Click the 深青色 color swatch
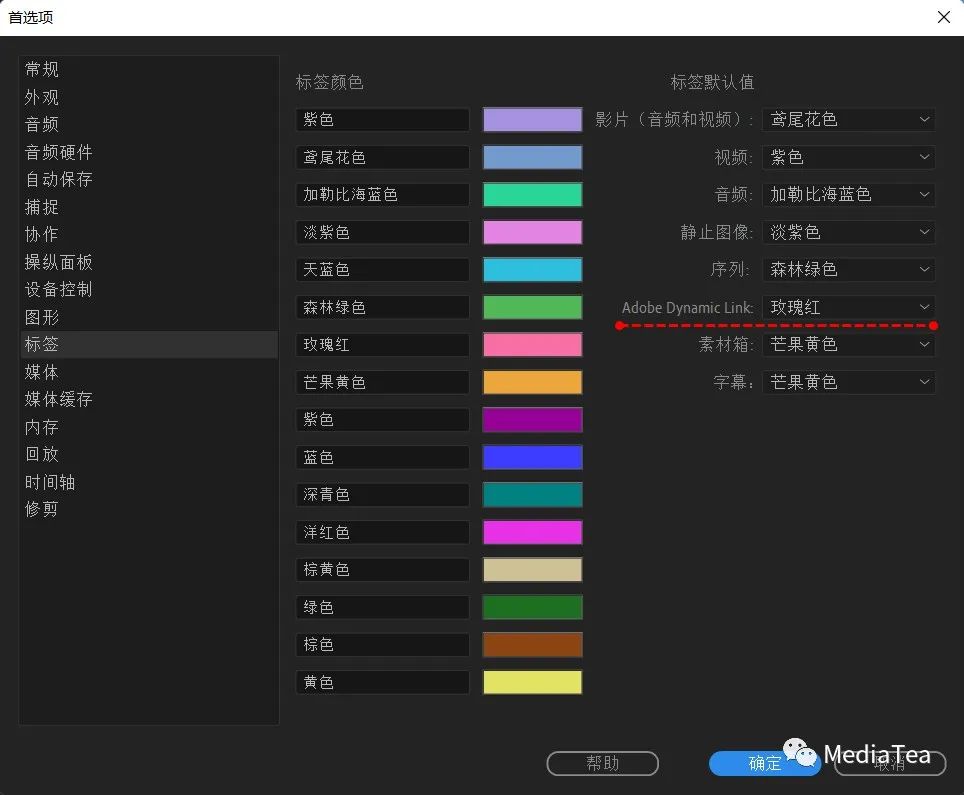 tap(532, 494)
